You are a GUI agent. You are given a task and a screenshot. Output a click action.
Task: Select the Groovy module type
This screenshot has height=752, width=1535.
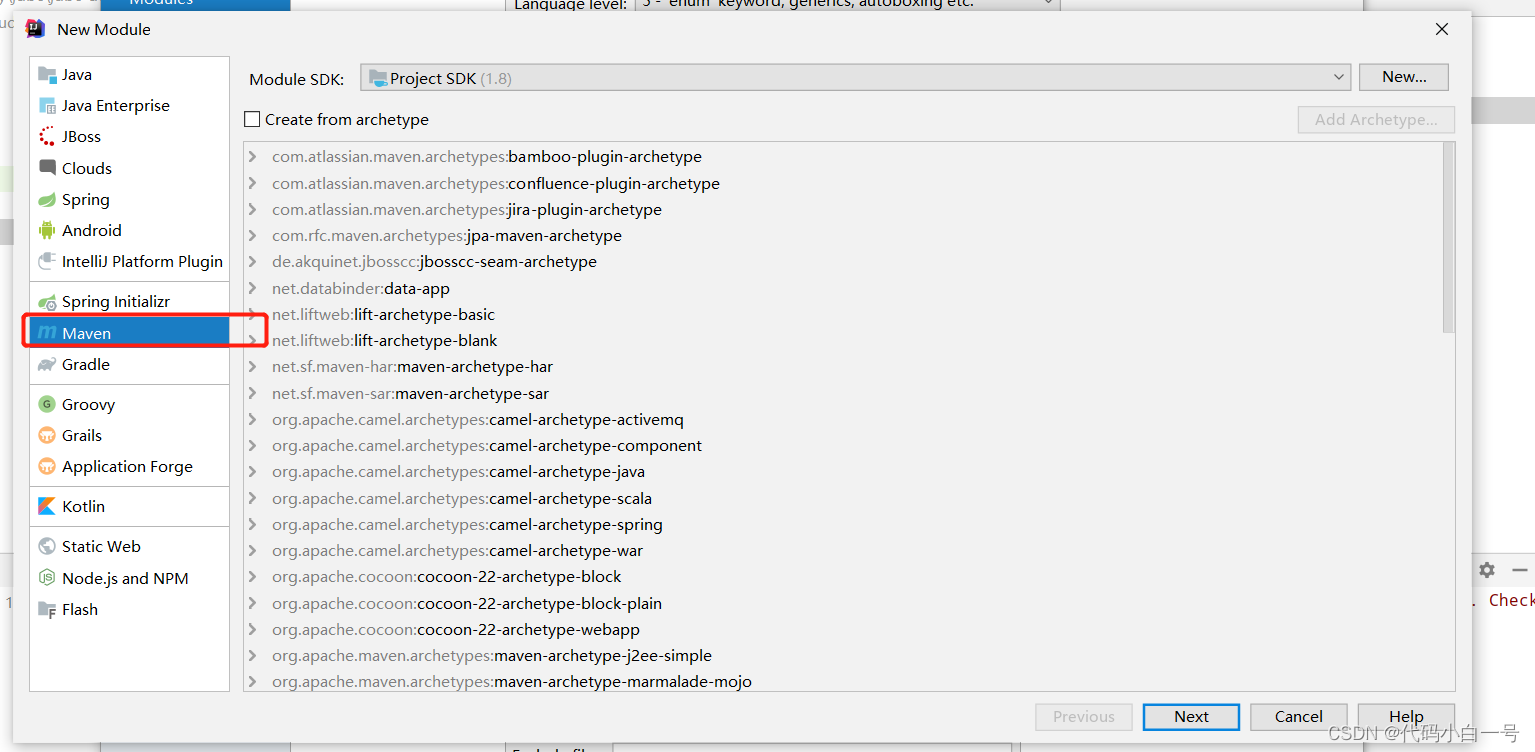point(87,404)
